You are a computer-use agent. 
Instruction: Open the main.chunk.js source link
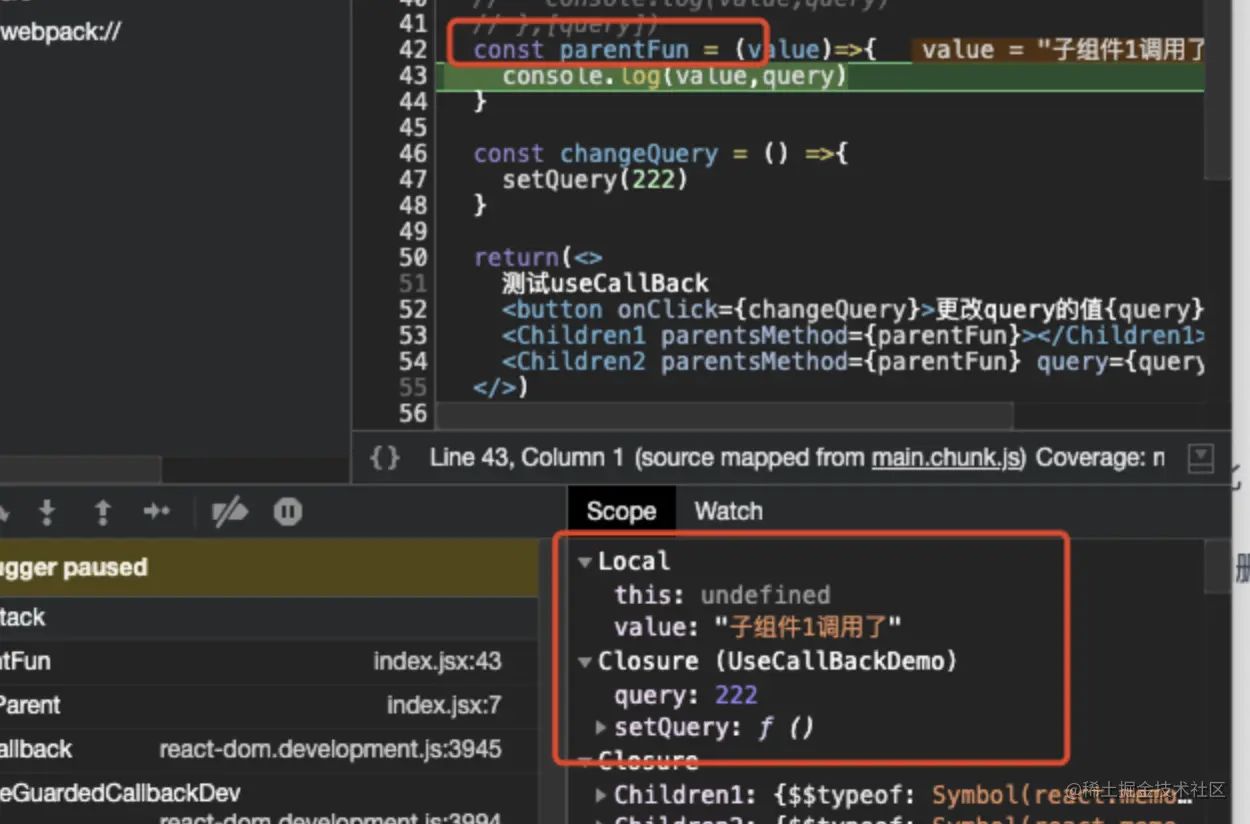point(948,458)
